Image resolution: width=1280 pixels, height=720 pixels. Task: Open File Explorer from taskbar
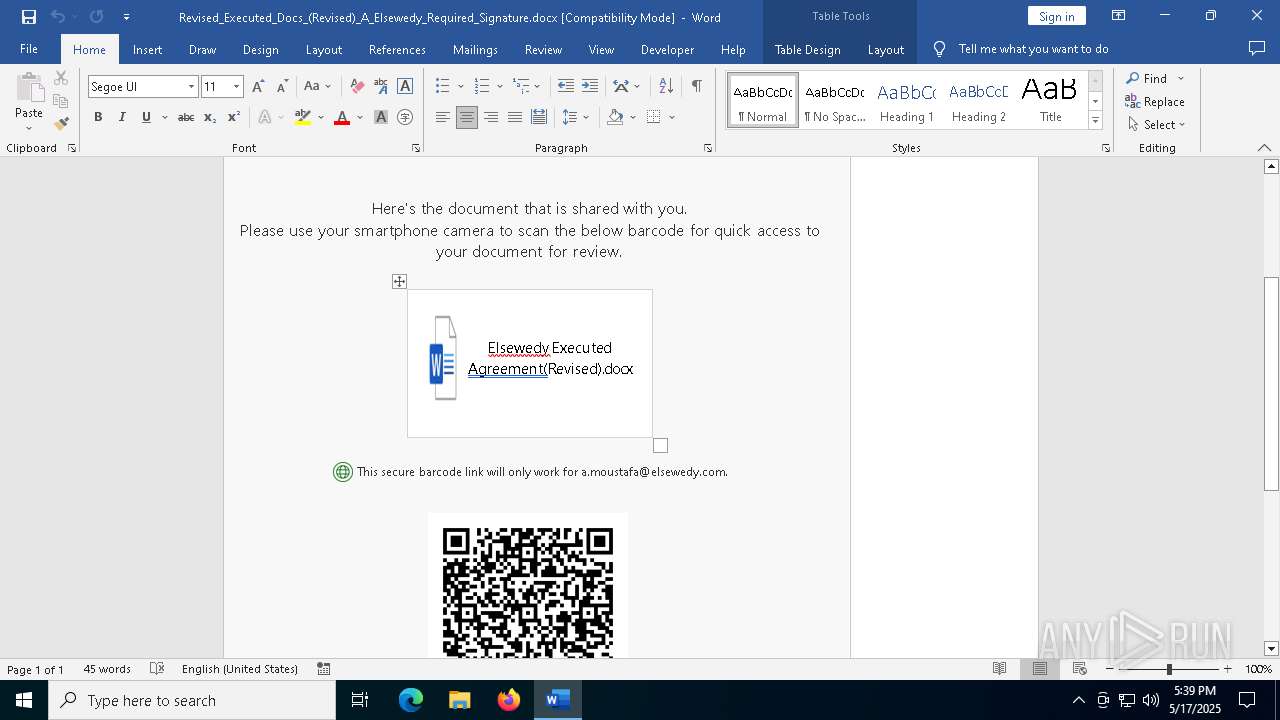(460, 700)
